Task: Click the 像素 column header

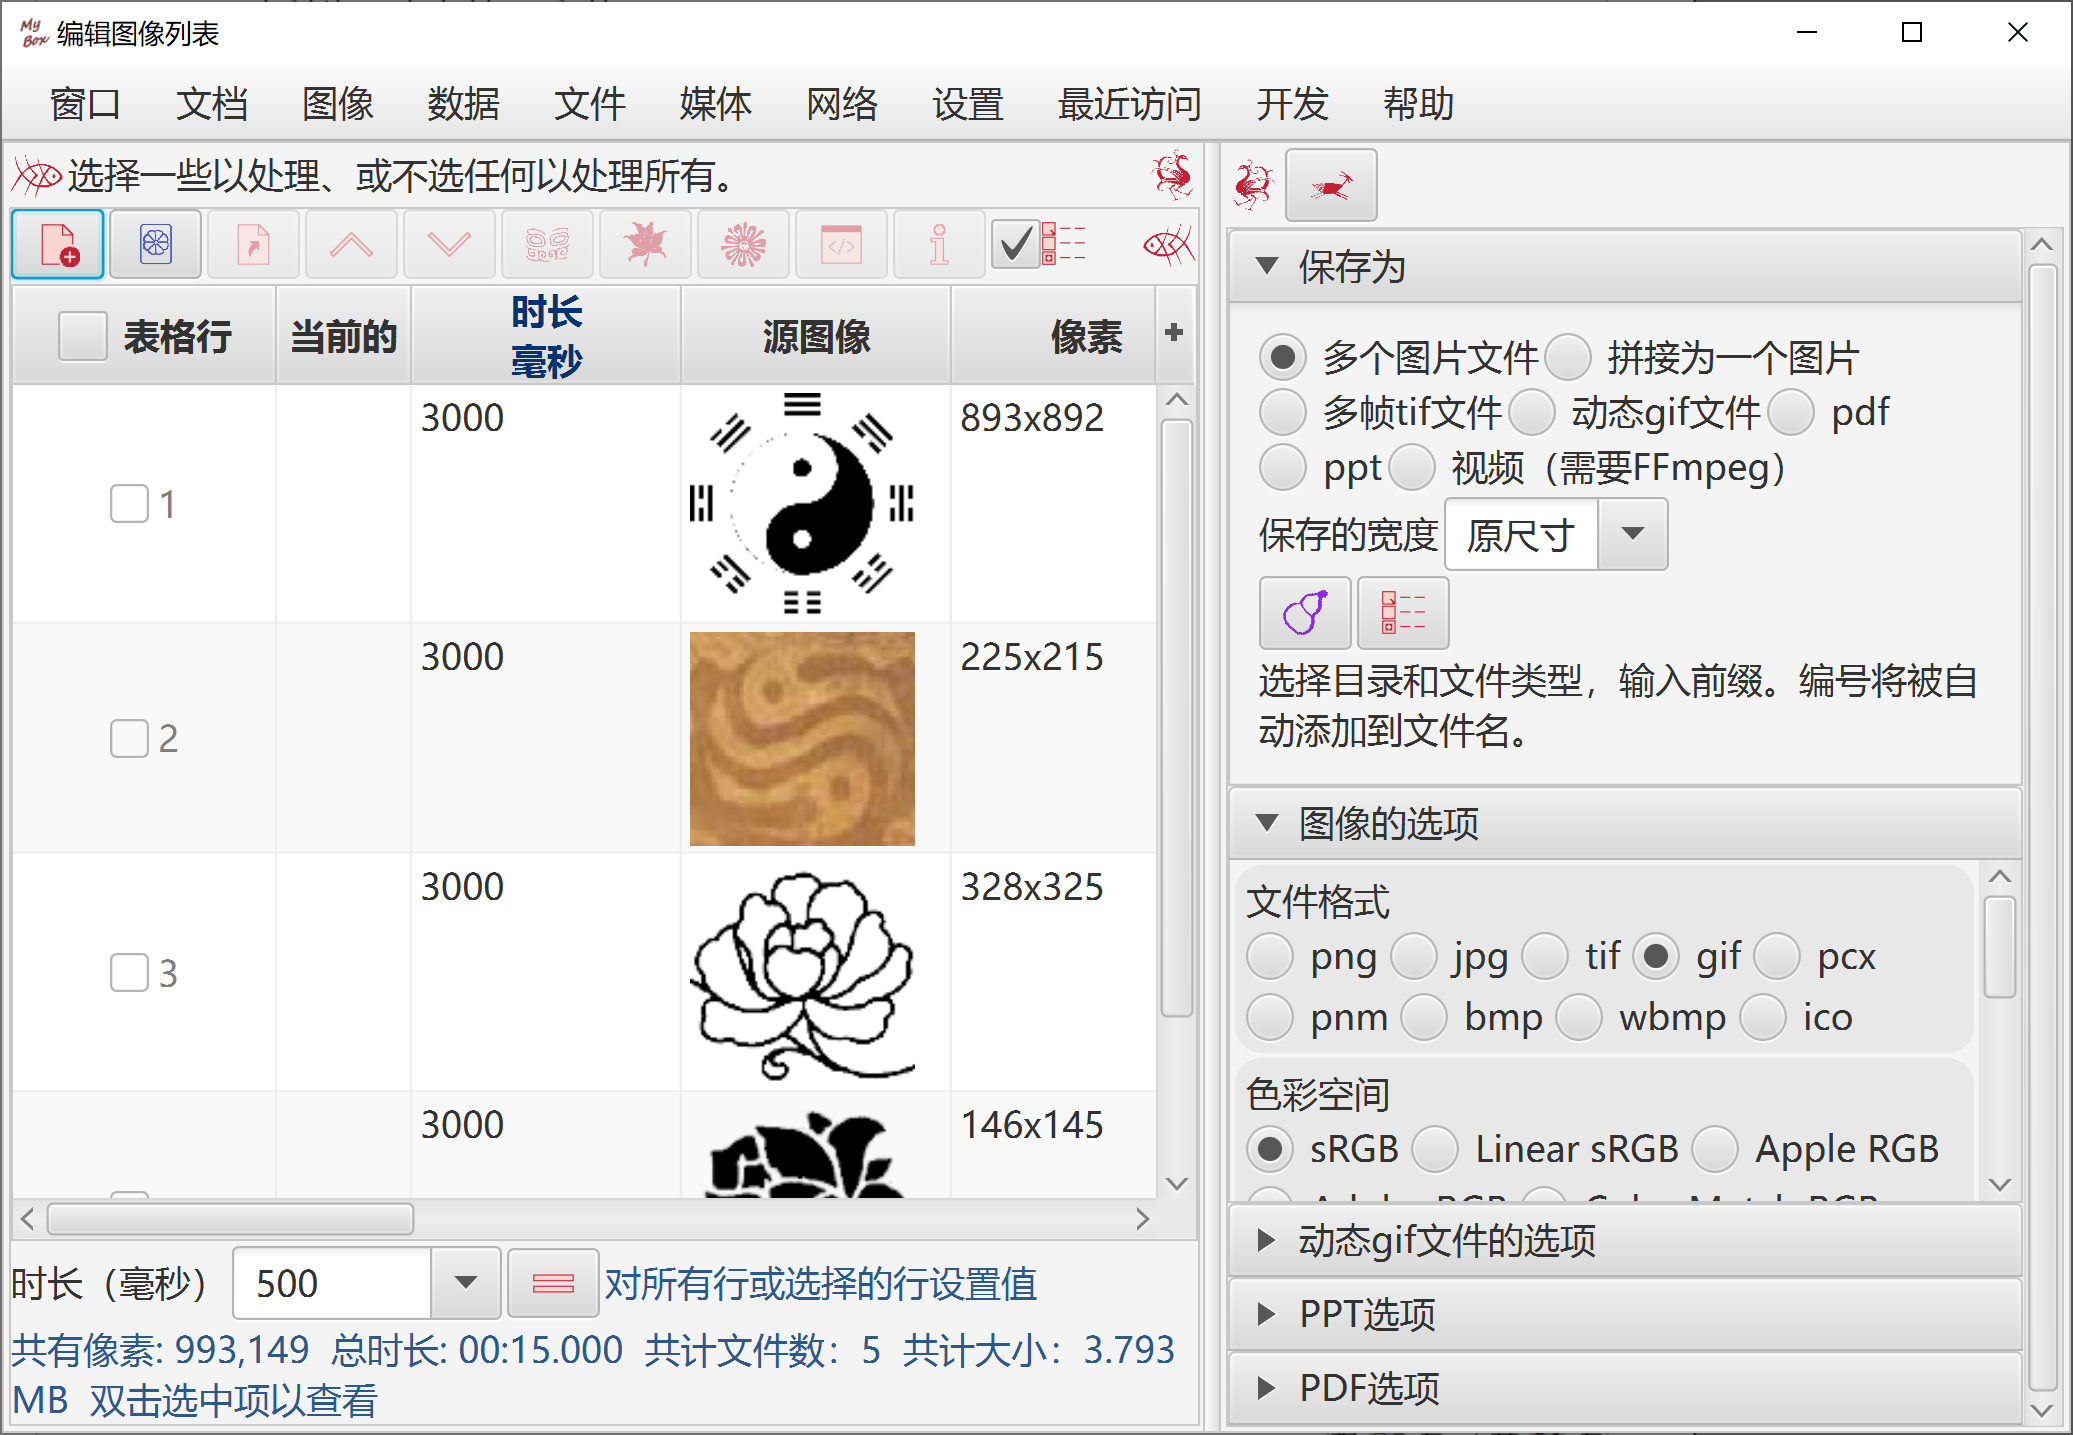Action: pos(1054,336)
